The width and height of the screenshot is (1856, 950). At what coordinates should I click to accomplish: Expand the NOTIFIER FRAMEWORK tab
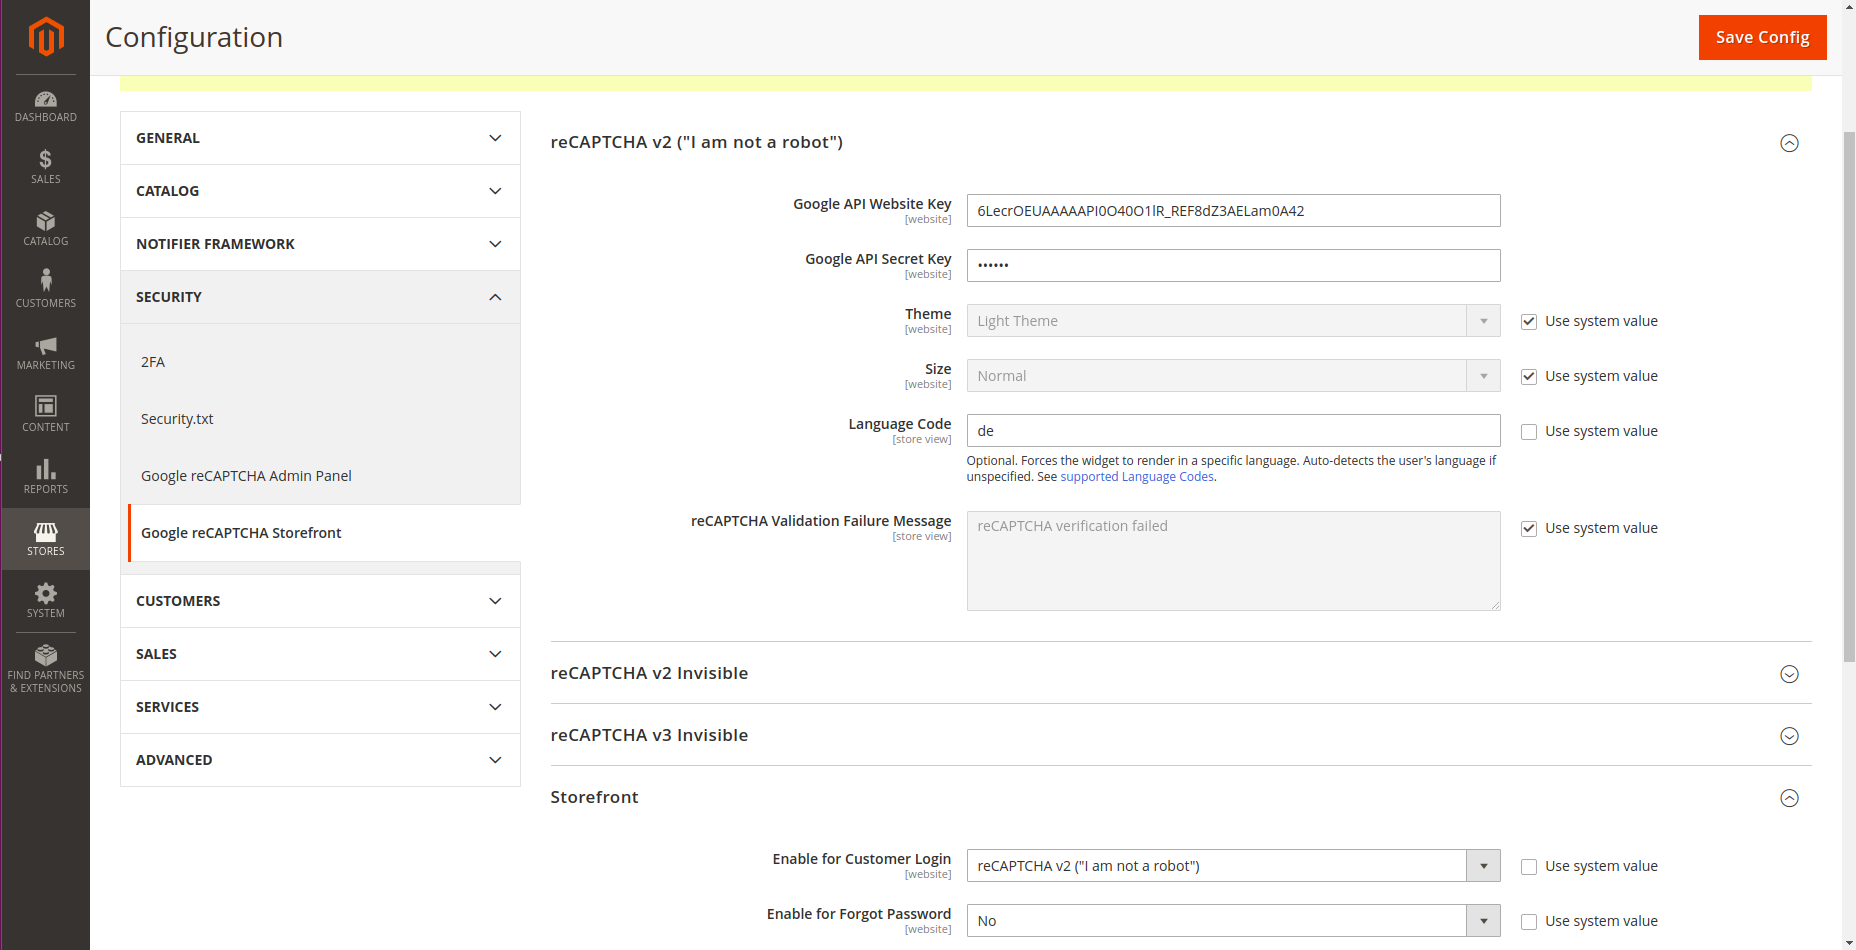coord(320,244)
